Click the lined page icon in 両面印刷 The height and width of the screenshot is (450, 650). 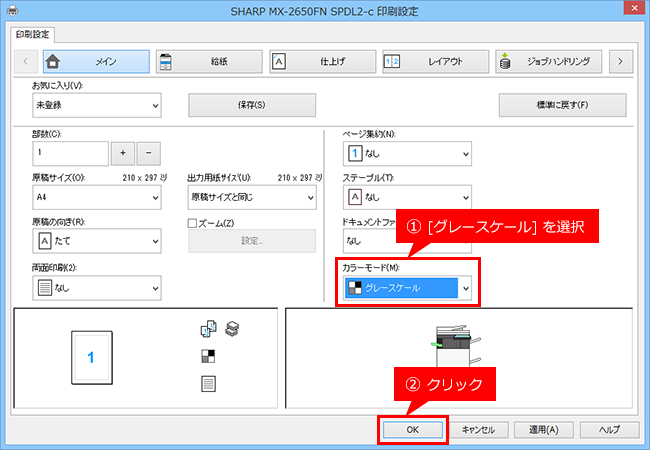coord(45,288)
